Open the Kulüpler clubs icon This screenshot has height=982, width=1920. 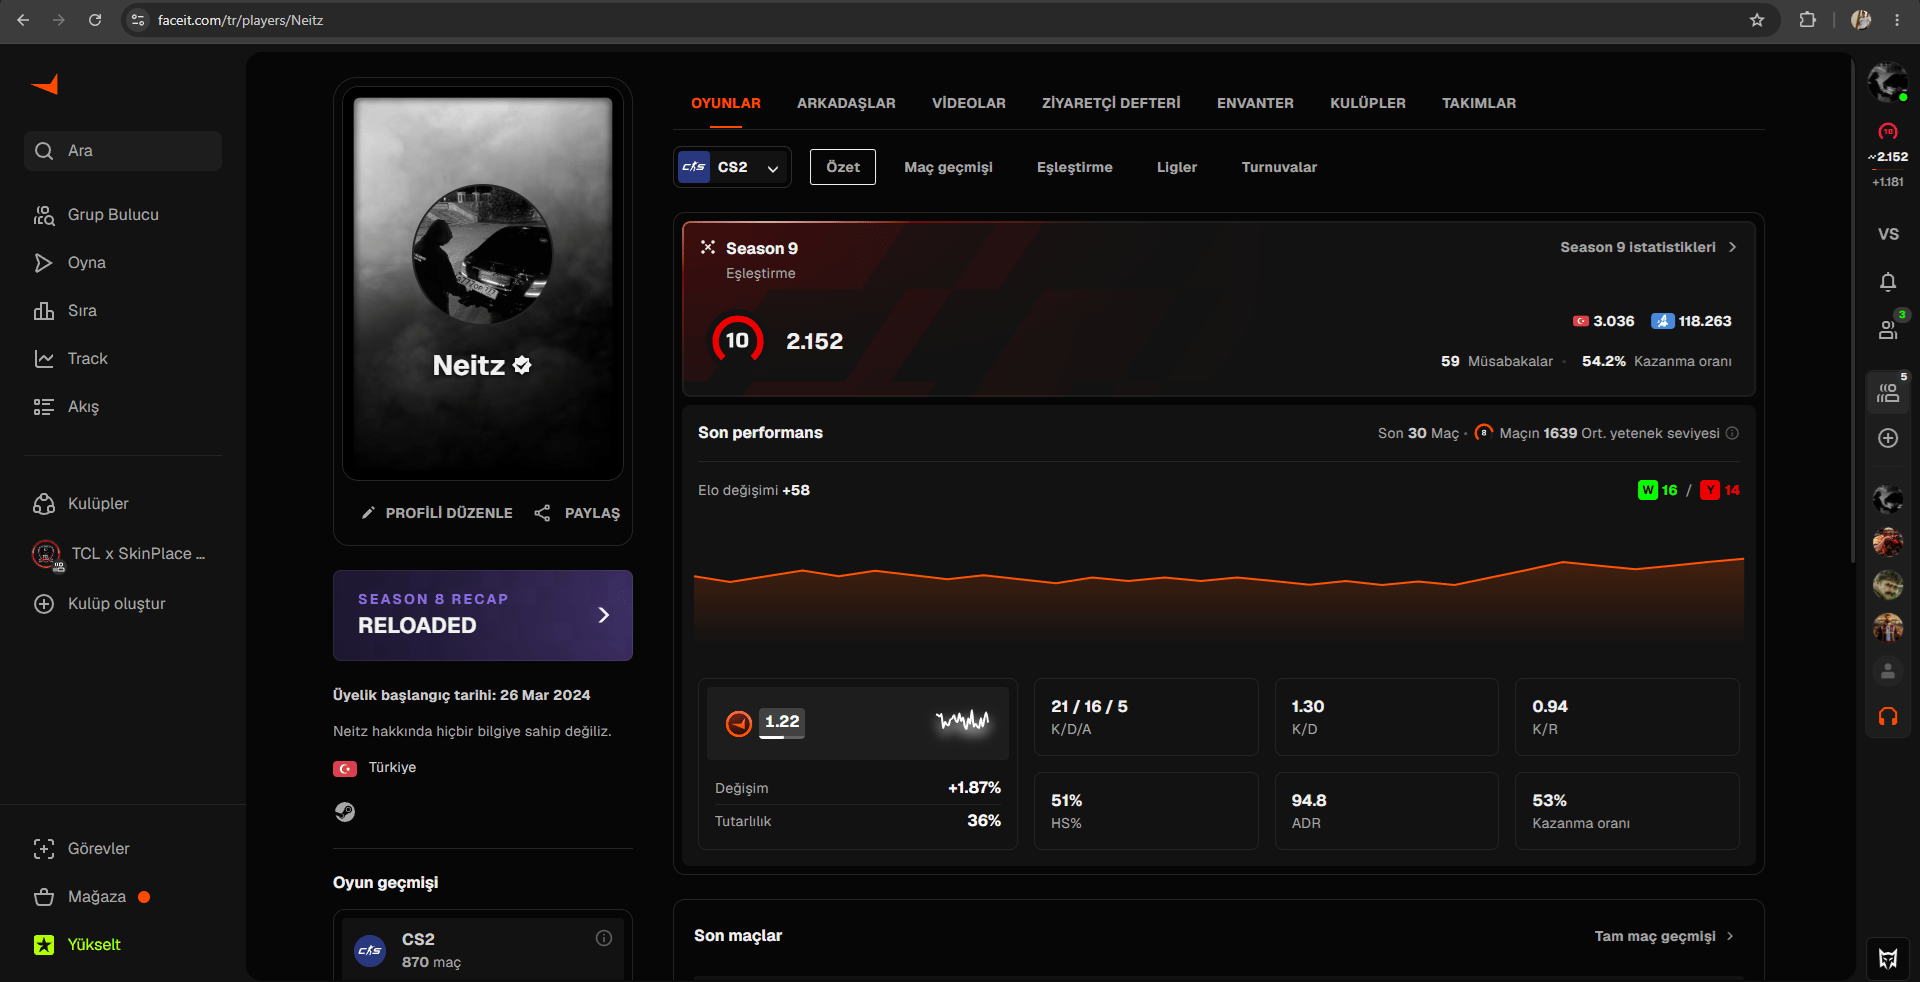[x=43, y=504]
